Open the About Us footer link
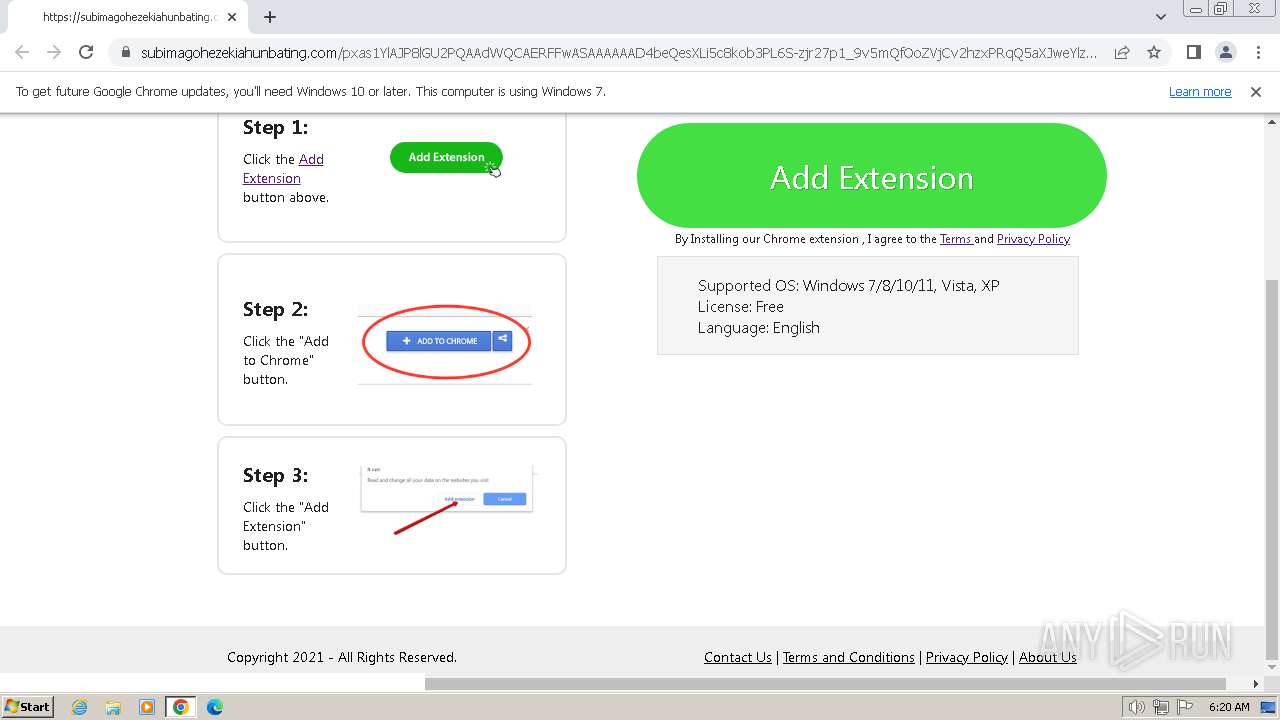1280x720 pixels. pos(1047,657)
